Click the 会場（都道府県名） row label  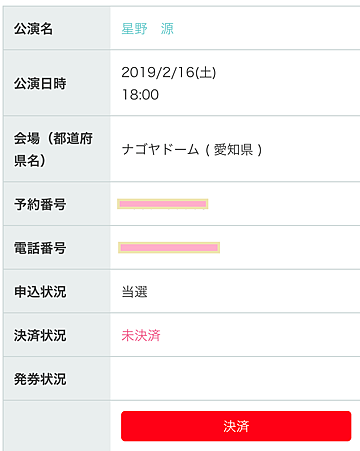(53, 149)
